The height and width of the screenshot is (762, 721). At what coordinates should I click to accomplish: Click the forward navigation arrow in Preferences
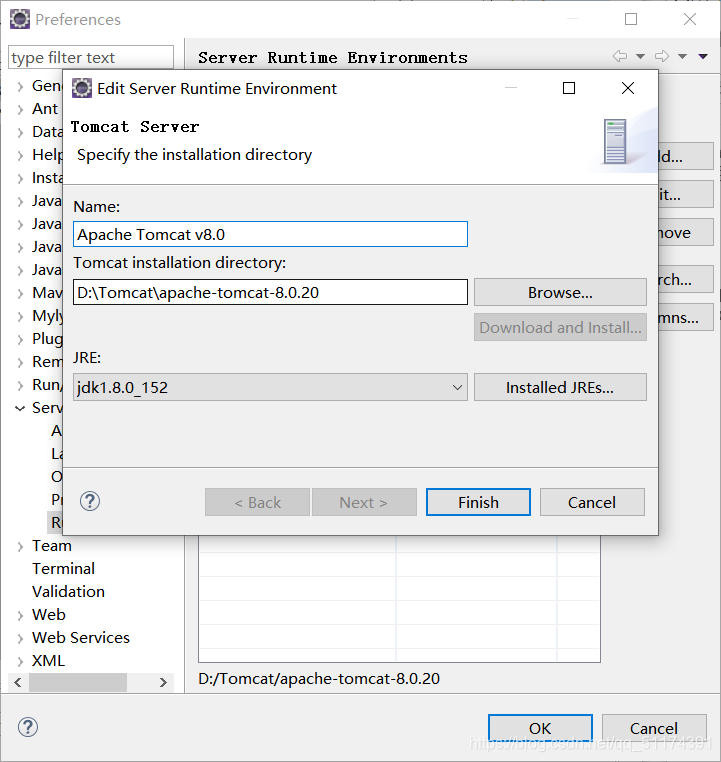[x=662, y=56]
